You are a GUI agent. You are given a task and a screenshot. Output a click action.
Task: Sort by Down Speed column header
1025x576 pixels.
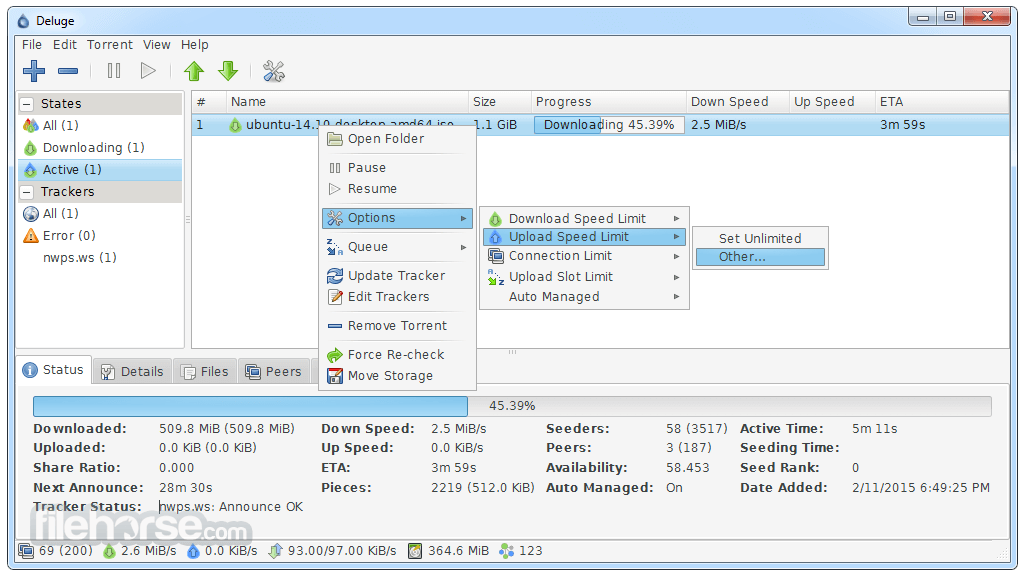pos(738,102)
